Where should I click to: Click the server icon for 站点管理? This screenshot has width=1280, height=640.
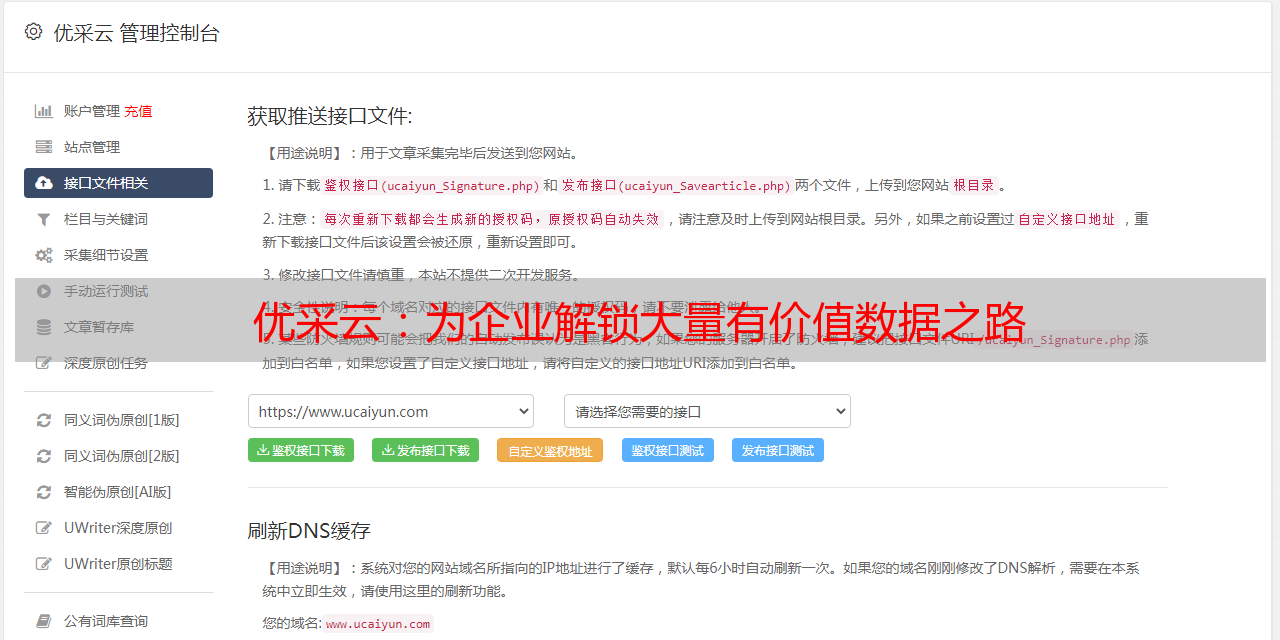(x=44, y=147)
